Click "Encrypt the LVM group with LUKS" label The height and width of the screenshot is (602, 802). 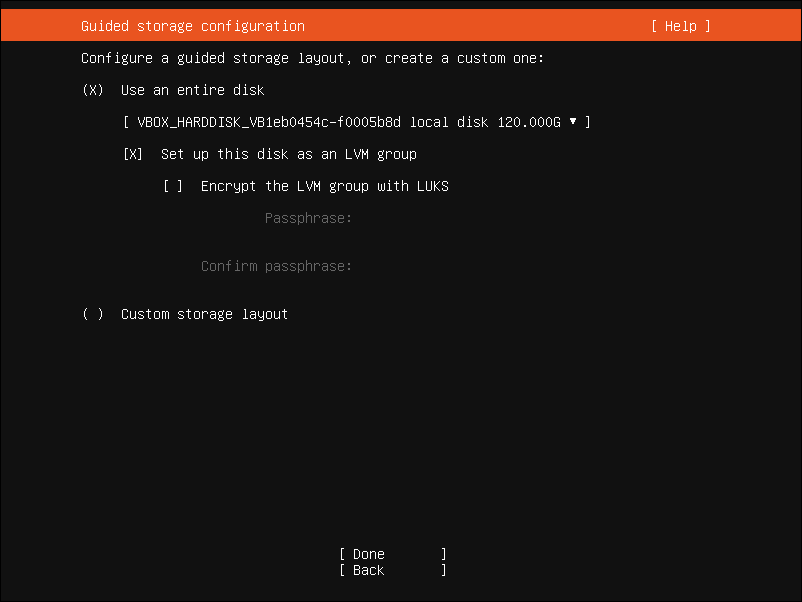pyautogui.click(x=324, y=186)
